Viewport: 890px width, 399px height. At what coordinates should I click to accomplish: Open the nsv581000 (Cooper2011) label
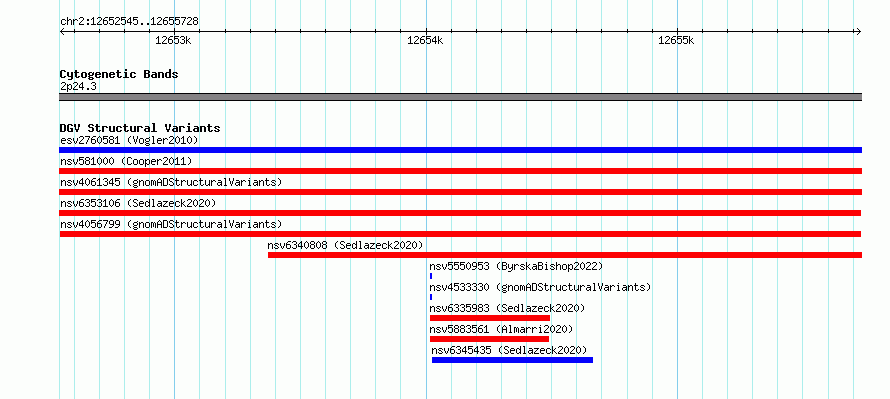point(126,161)
